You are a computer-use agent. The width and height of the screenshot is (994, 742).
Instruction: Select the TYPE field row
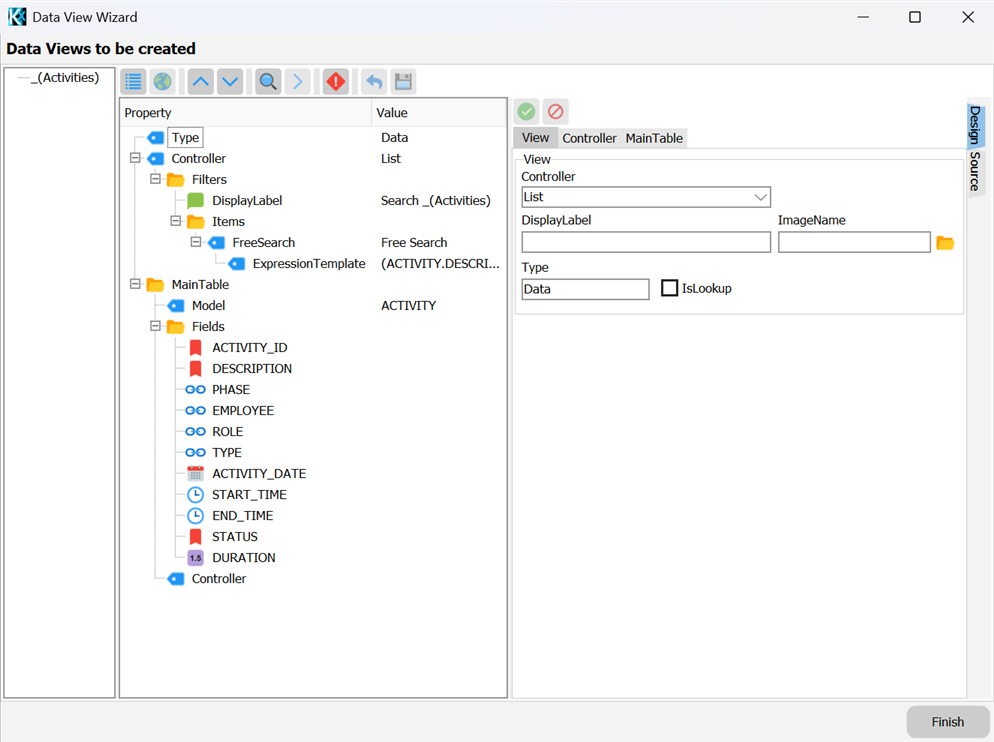coord(227,453)
